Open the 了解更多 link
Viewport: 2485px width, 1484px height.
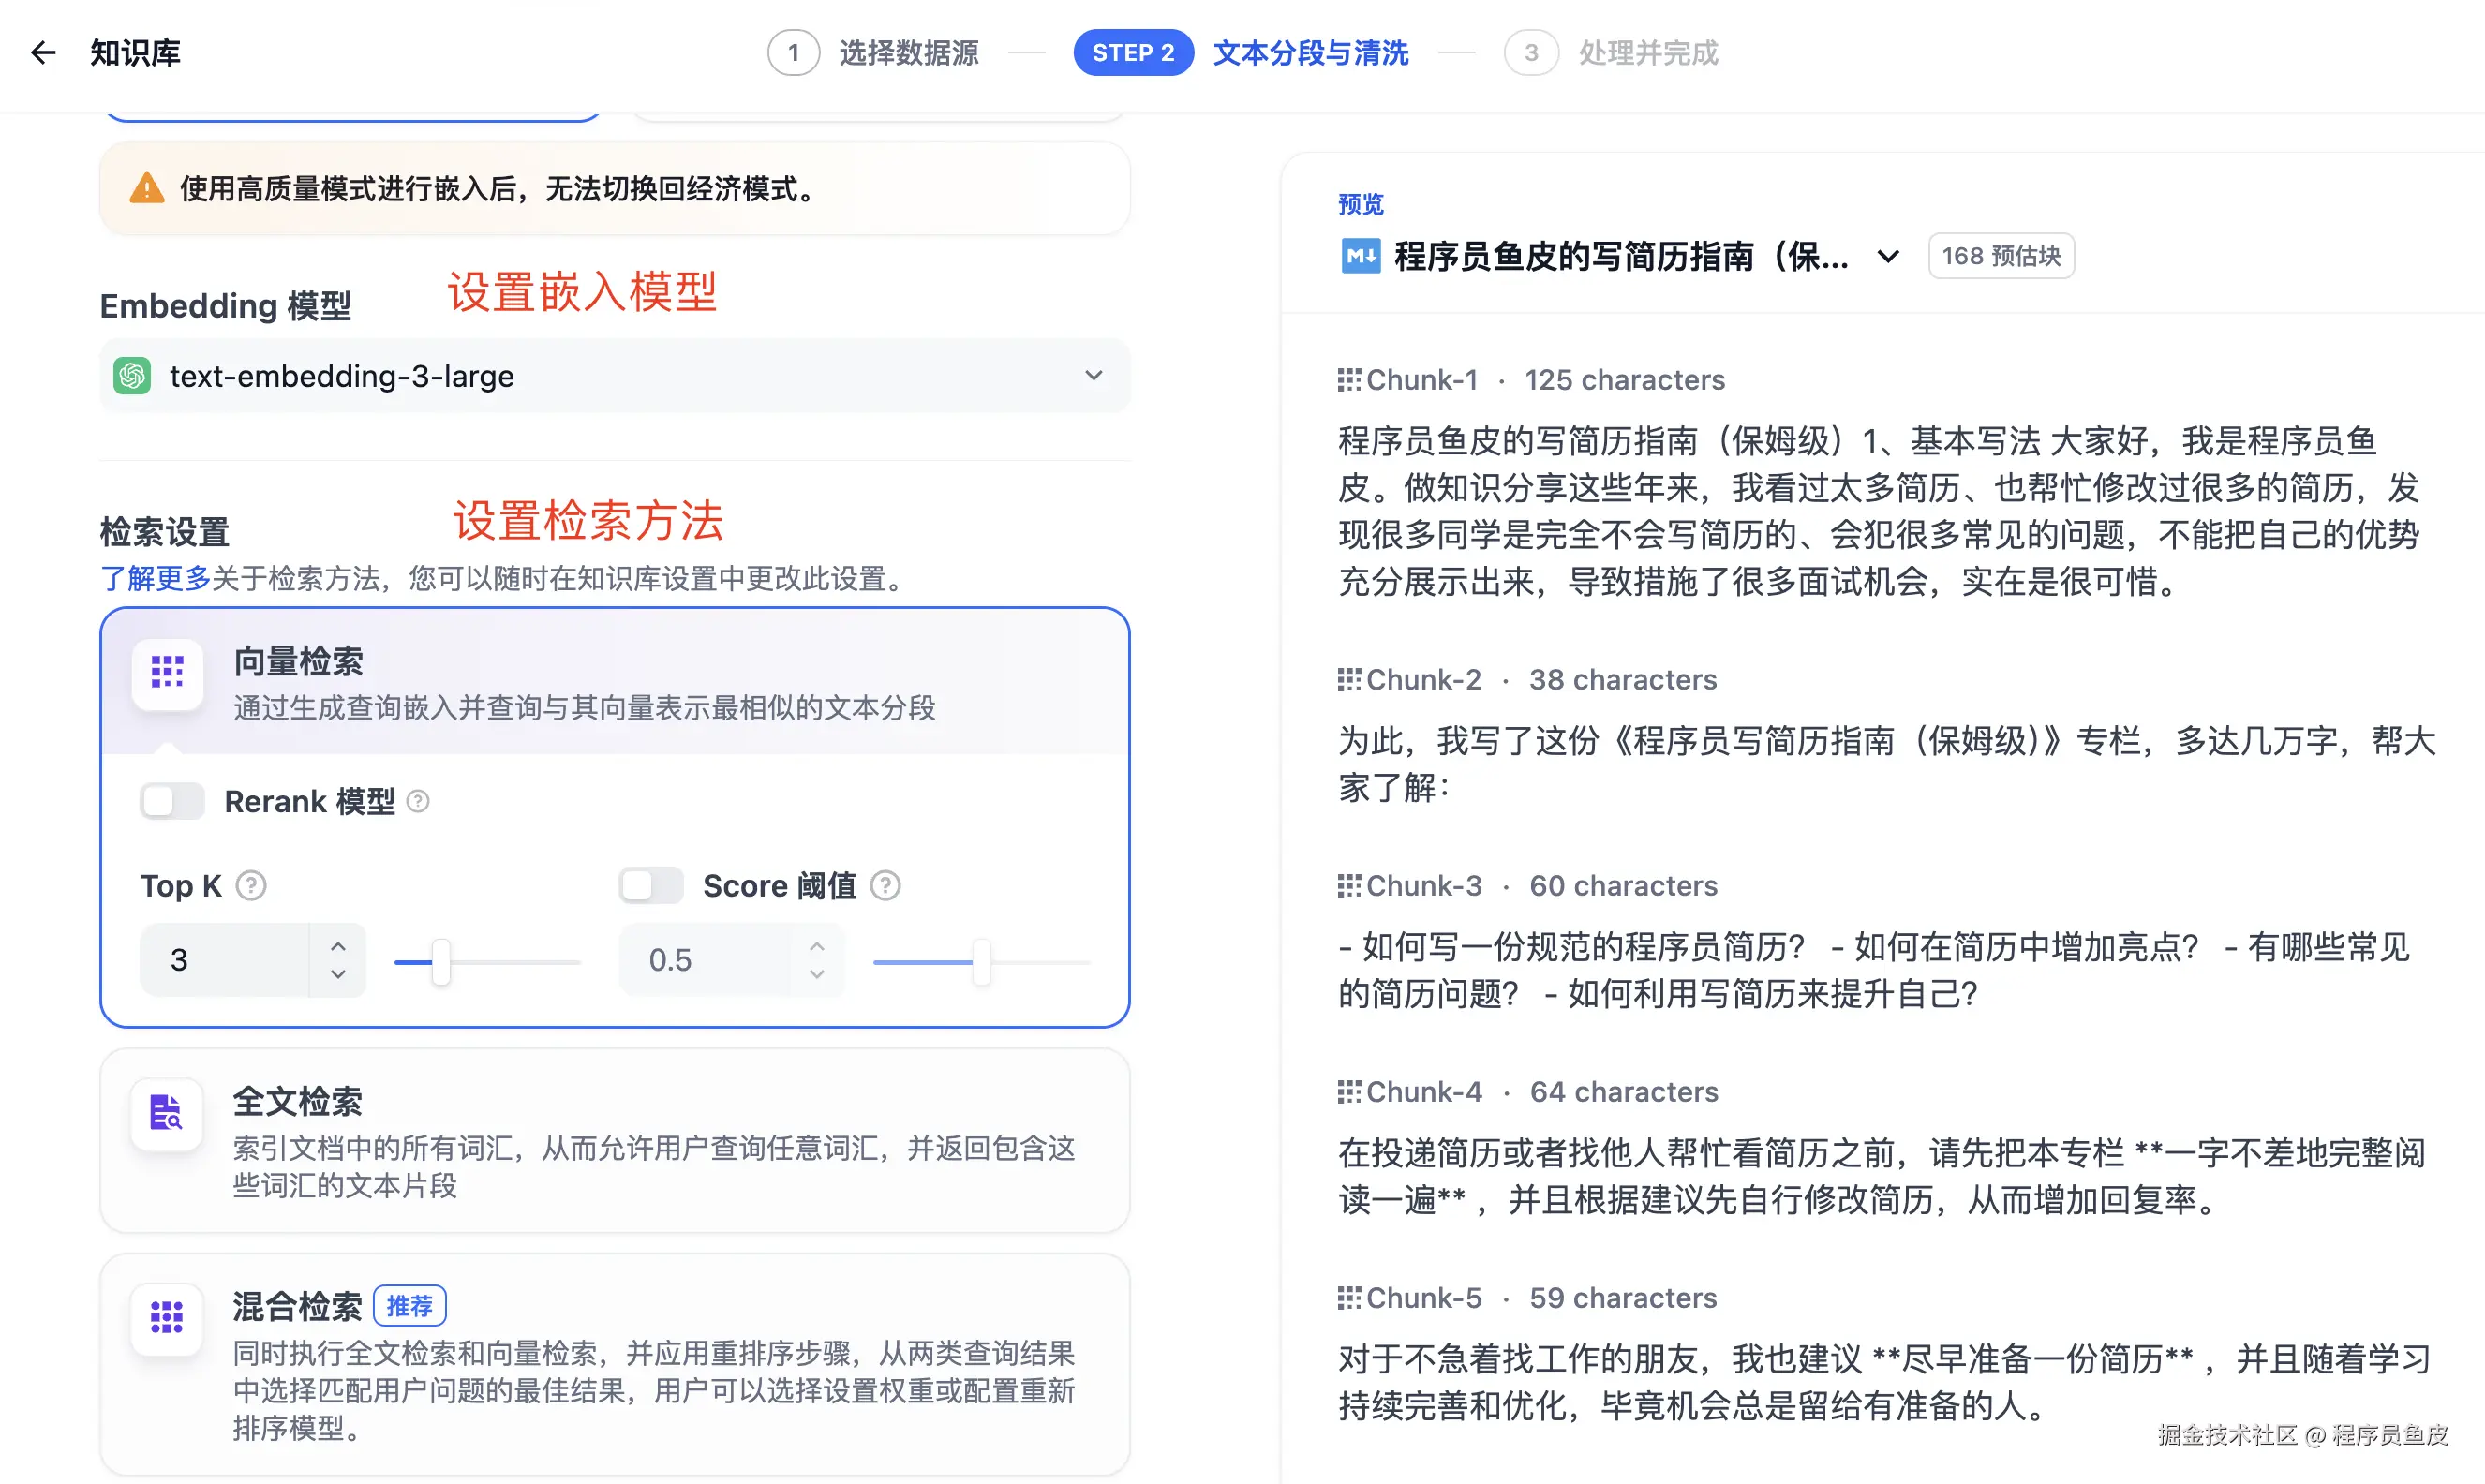155,579
